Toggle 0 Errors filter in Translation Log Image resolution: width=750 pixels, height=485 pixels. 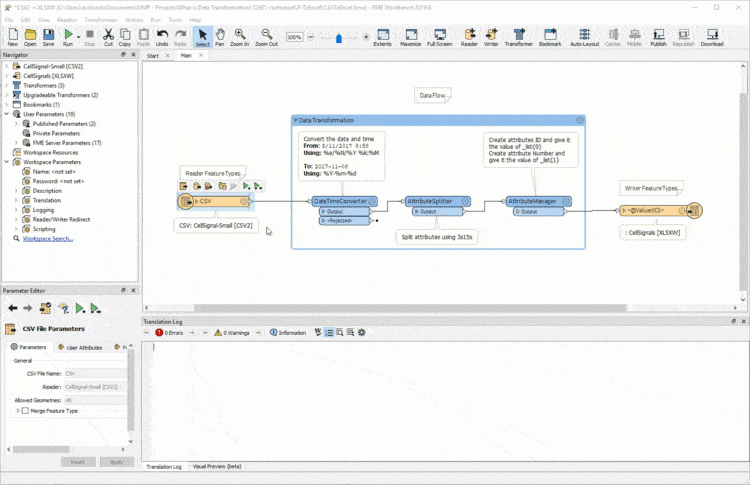(169, 332)
